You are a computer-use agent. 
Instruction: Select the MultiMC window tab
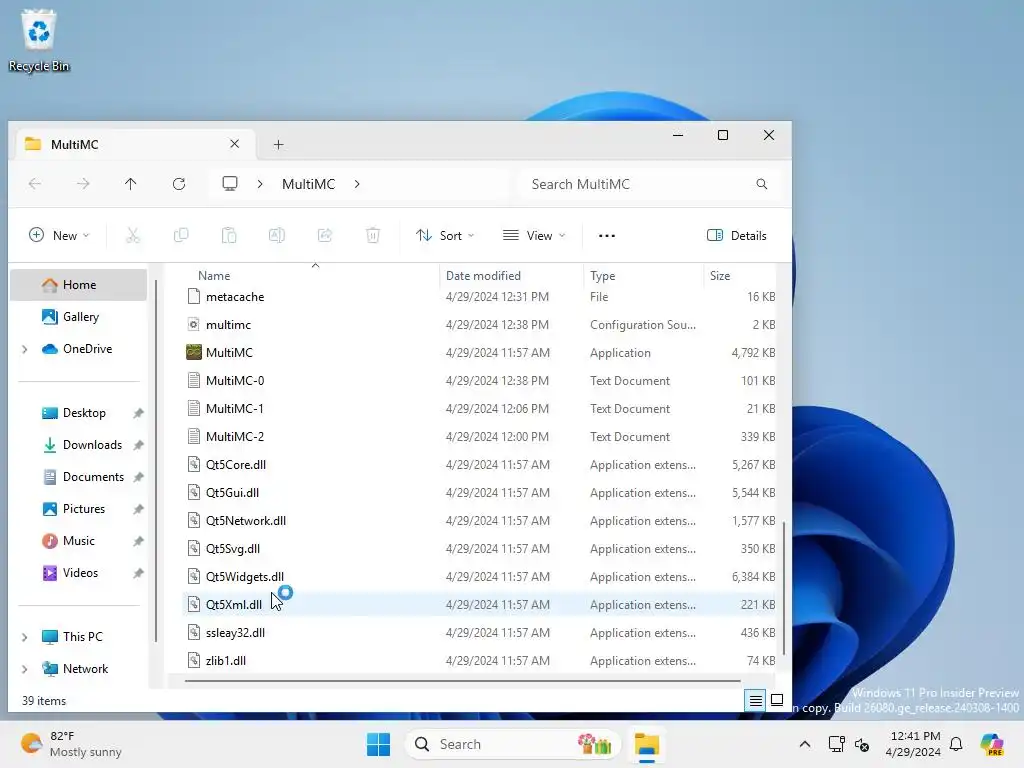coord(133,144)
